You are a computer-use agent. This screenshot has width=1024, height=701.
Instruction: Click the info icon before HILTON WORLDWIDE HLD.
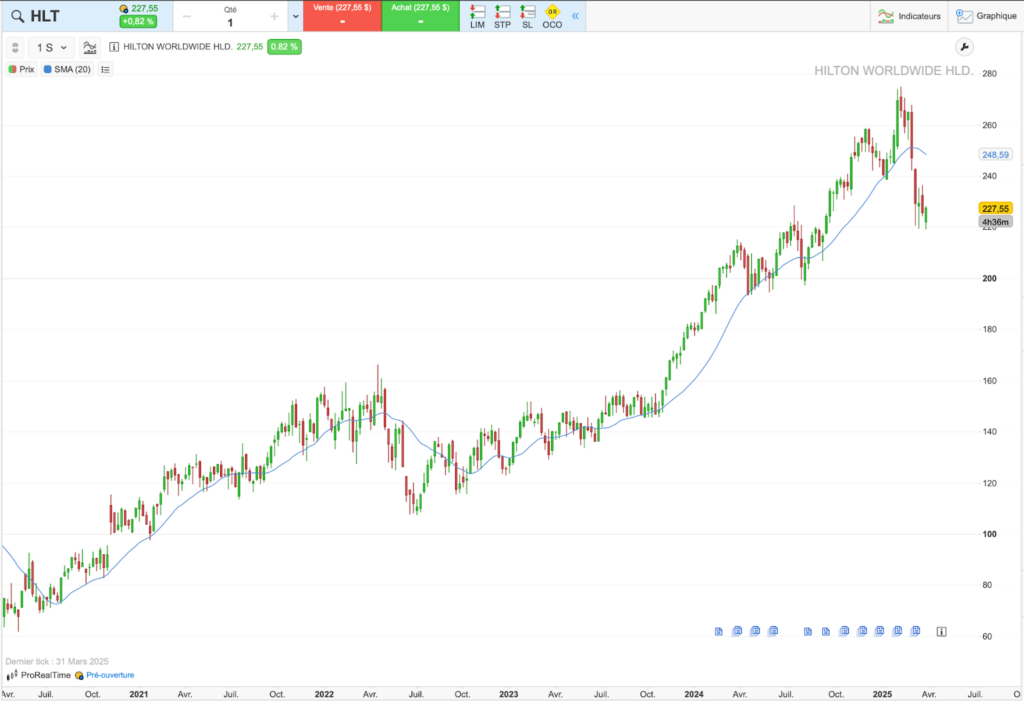point(114,47)
